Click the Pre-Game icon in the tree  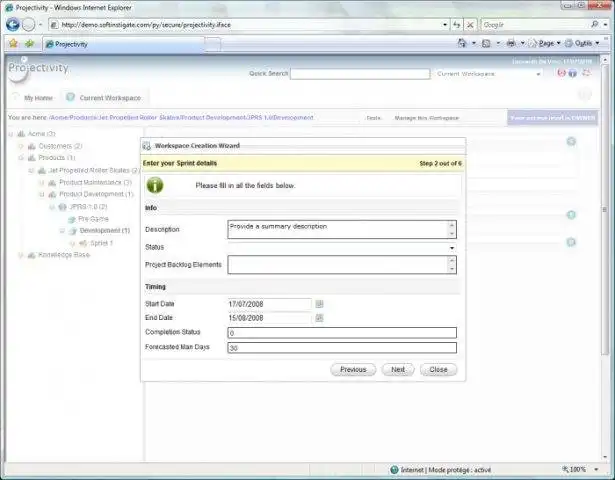[72, 219]
